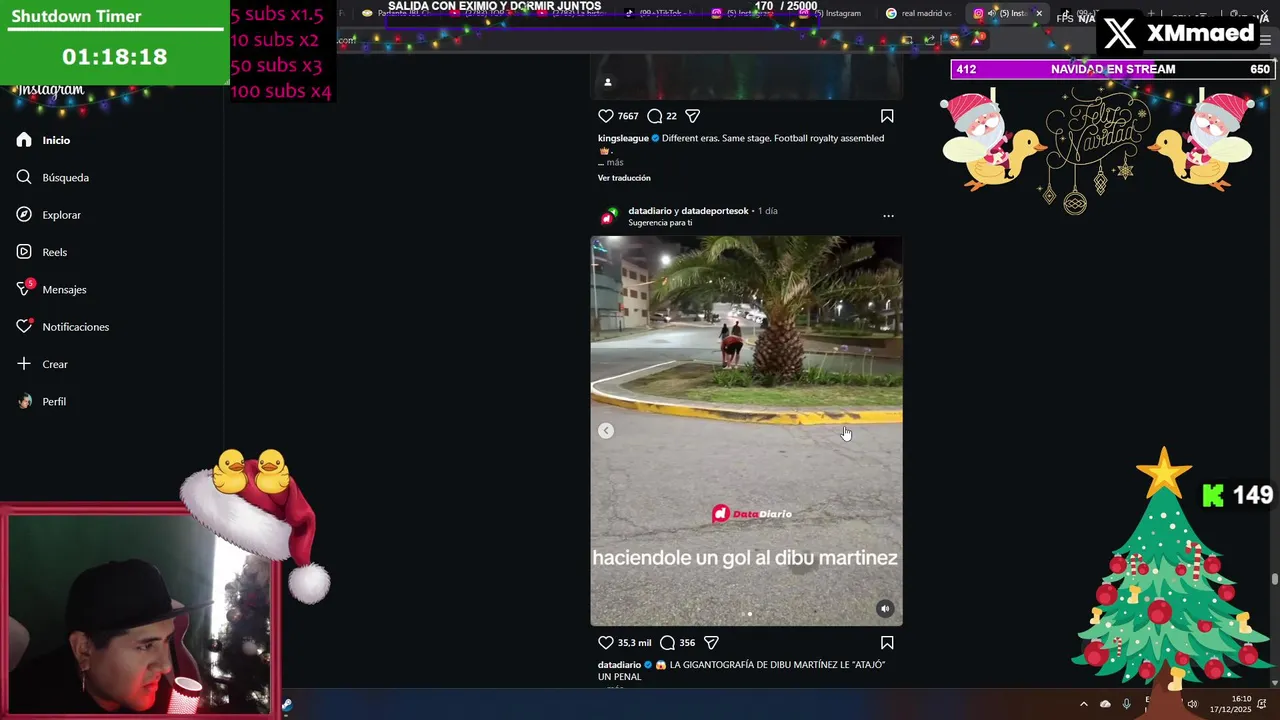This screenshot has height=720, width=1280.
Task: Open Explorar from the sidebar
Action: click(x=49, y=215)
